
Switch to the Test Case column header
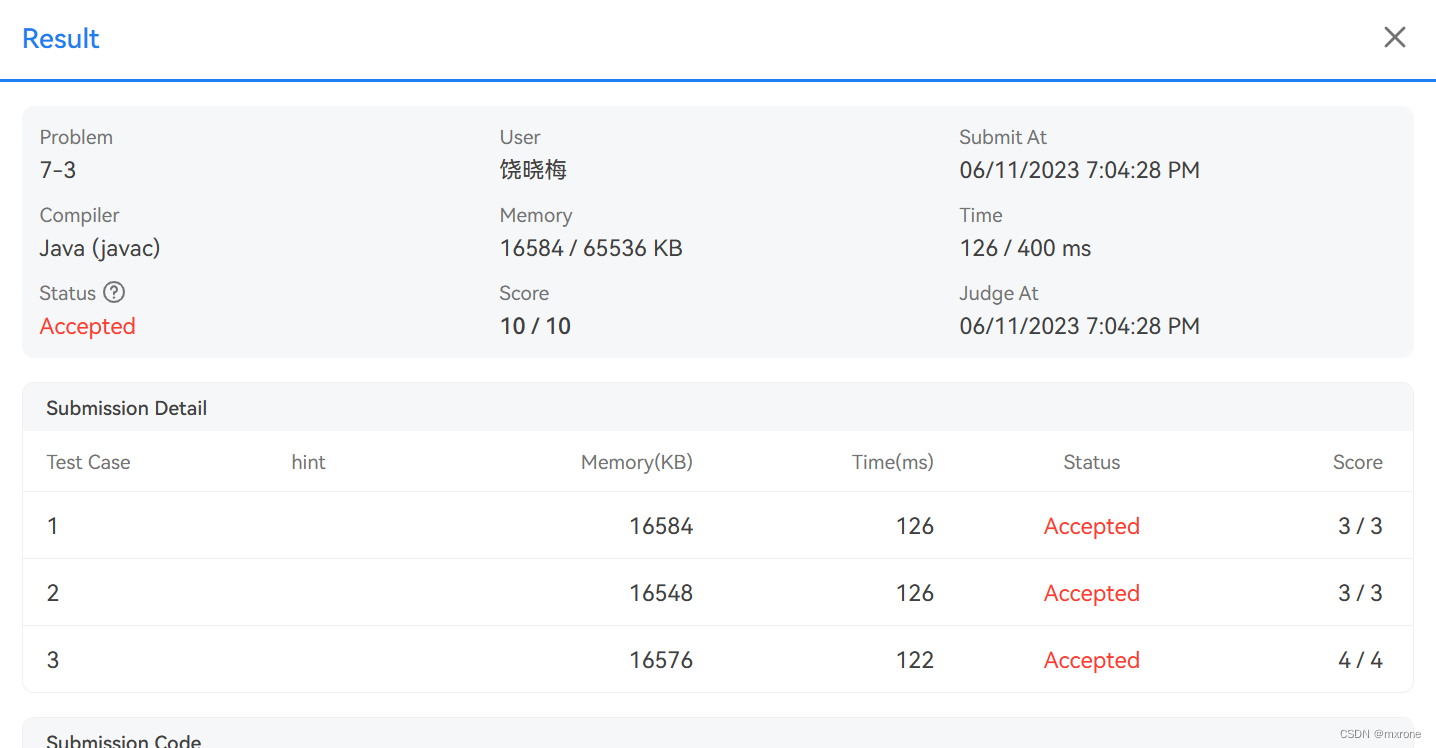(x=88, y=462)
